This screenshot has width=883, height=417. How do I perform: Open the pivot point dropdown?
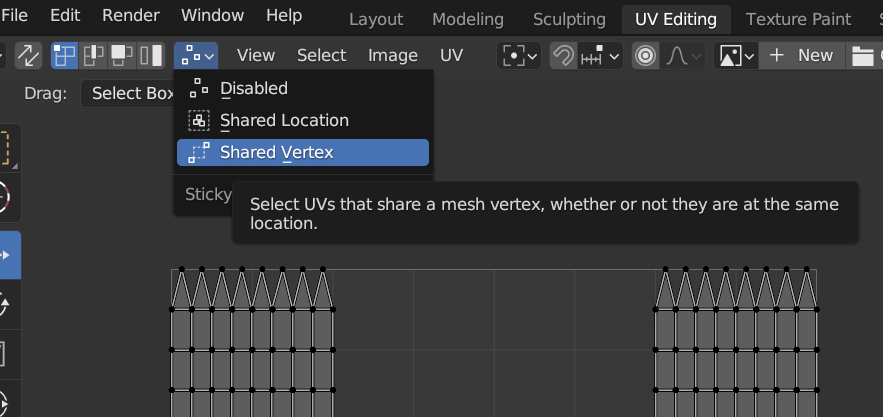coord(520,56)
